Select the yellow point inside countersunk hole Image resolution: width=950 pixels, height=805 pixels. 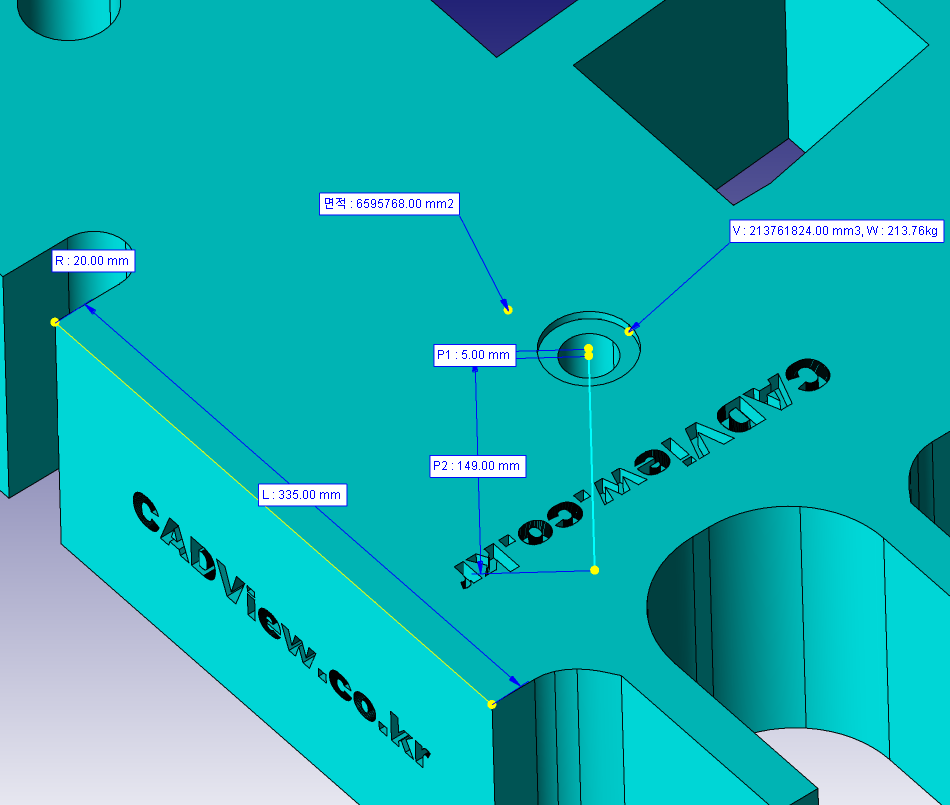589,351
